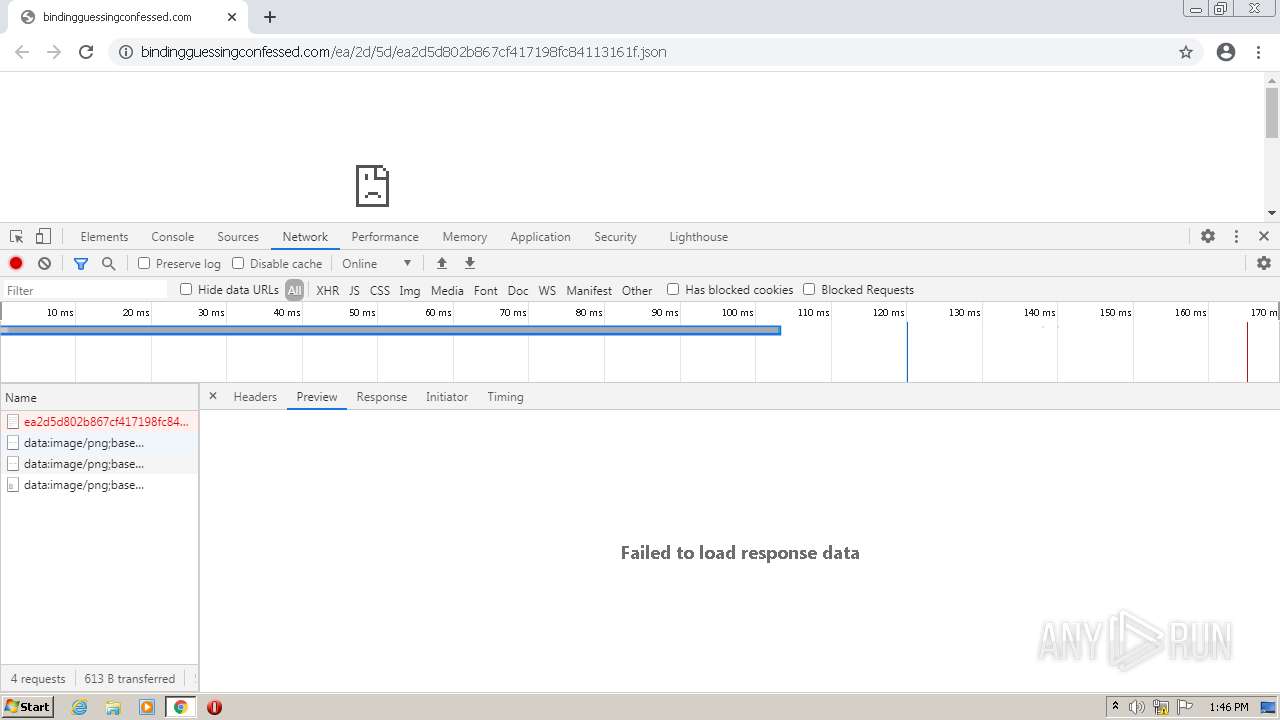1280x720 pixels.
Task: Toggle the network filter funnel icon
Action: coord(81,263)
